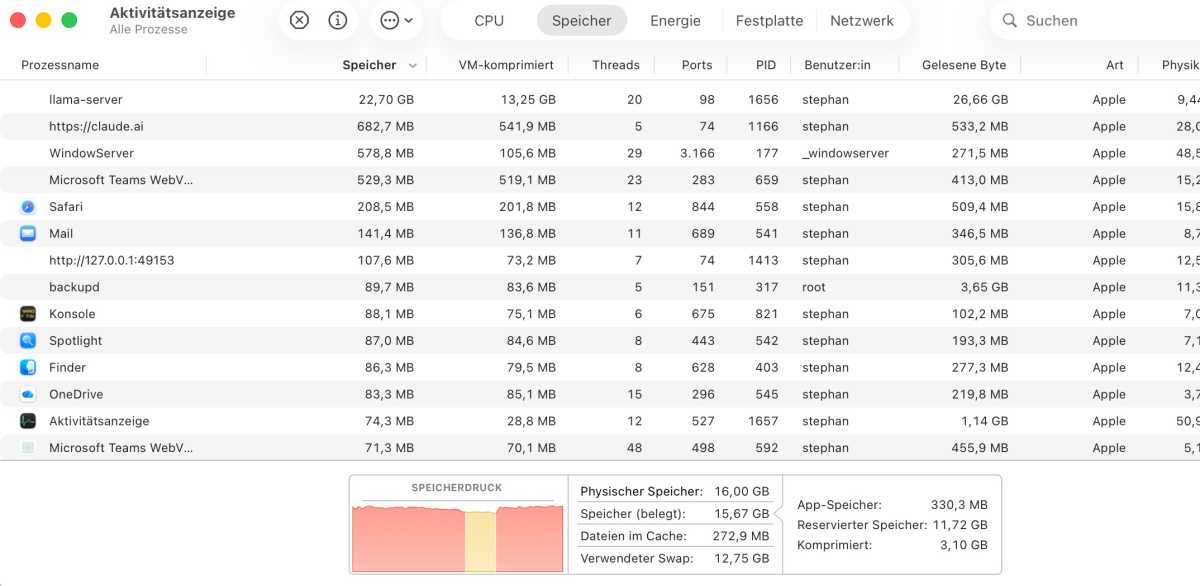Click the Konsole app icon
The height and width of the screenshot is (586, 1200).
point(28,314)
